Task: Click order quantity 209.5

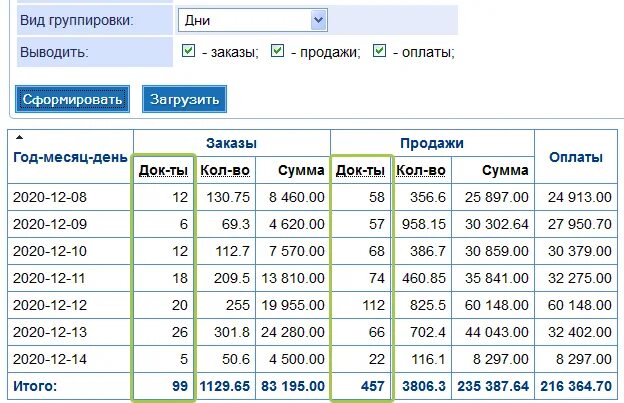Action: [232, 278]
